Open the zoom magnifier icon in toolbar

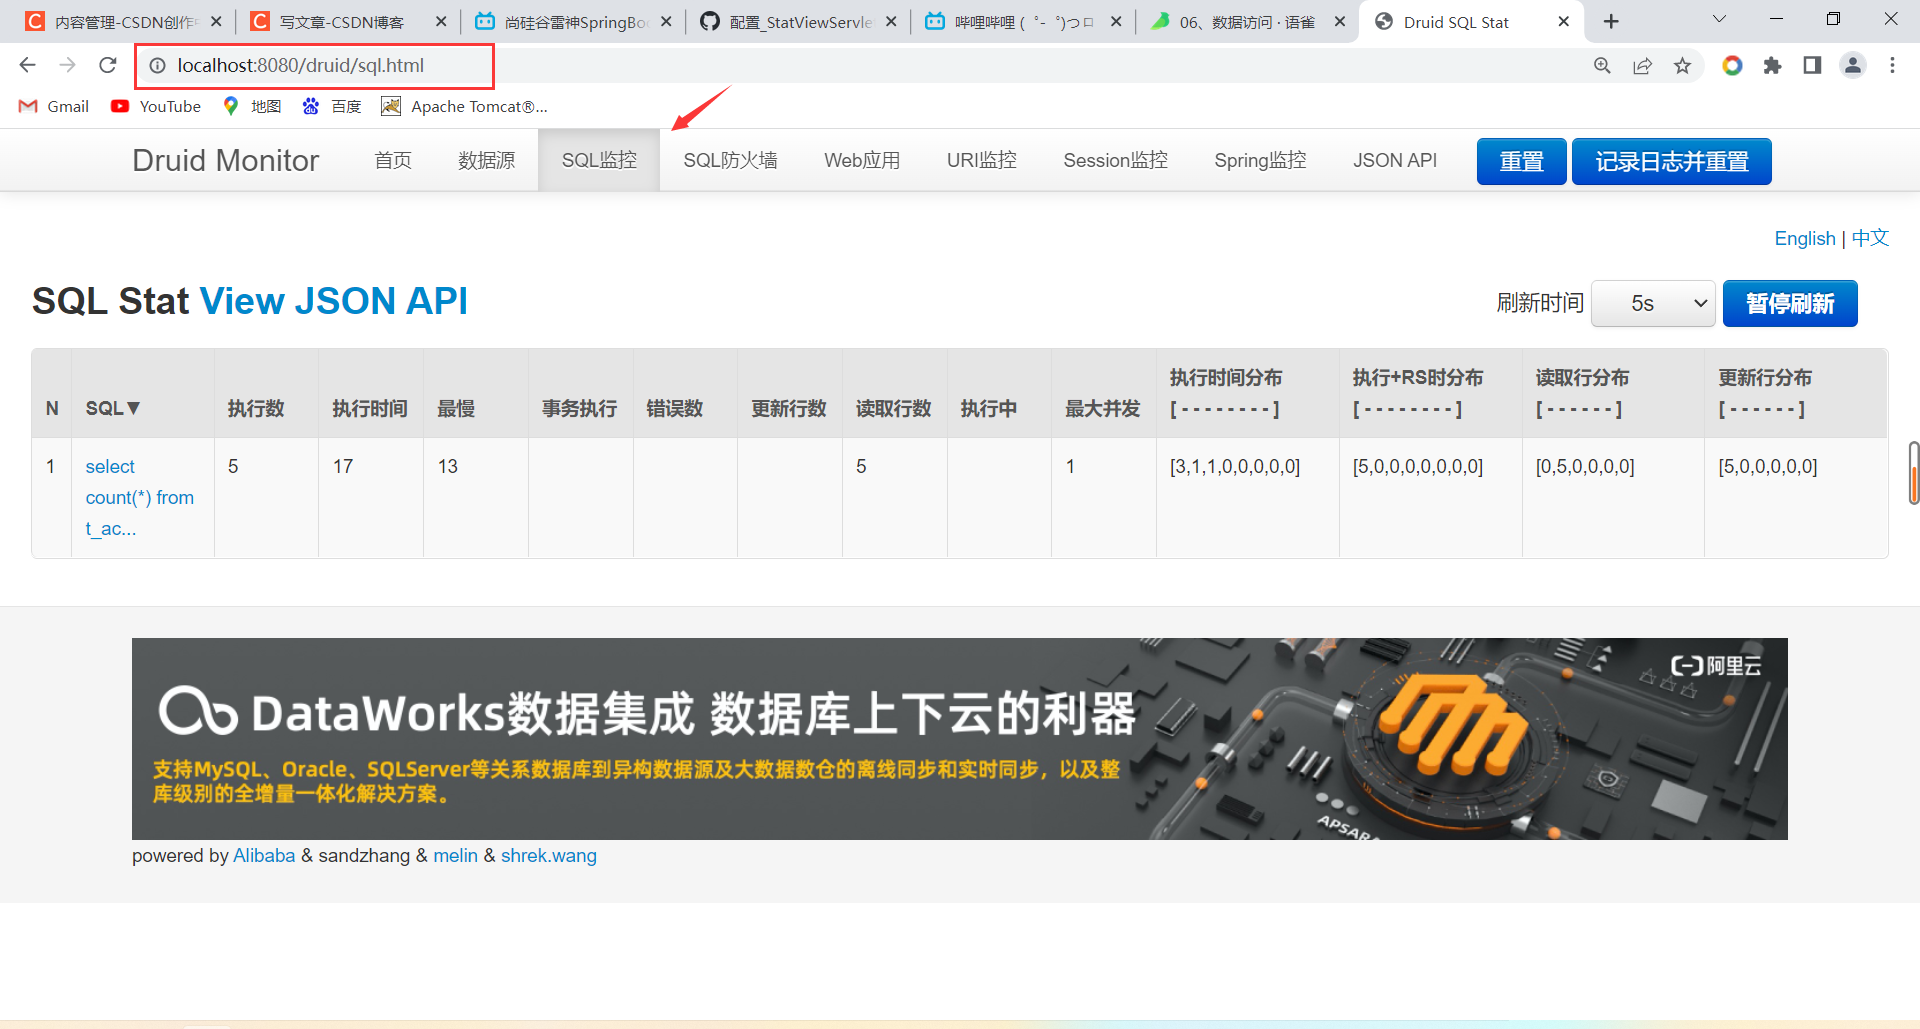point(1602,65)
